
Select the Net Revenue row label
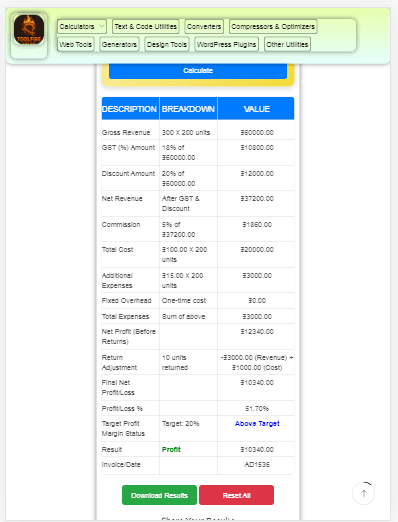coord(122,198)
